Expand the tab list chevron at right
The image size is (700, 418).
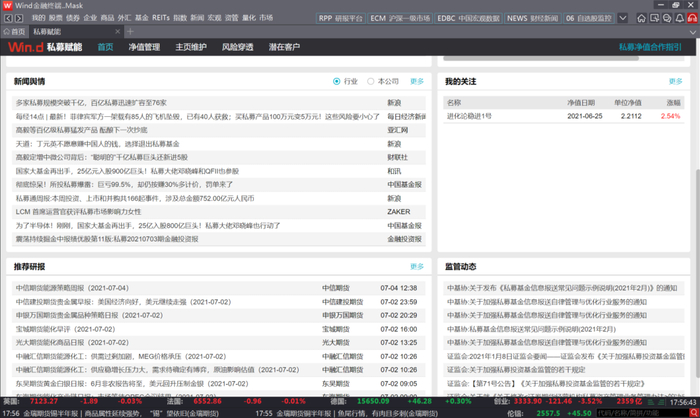(693, 32)
